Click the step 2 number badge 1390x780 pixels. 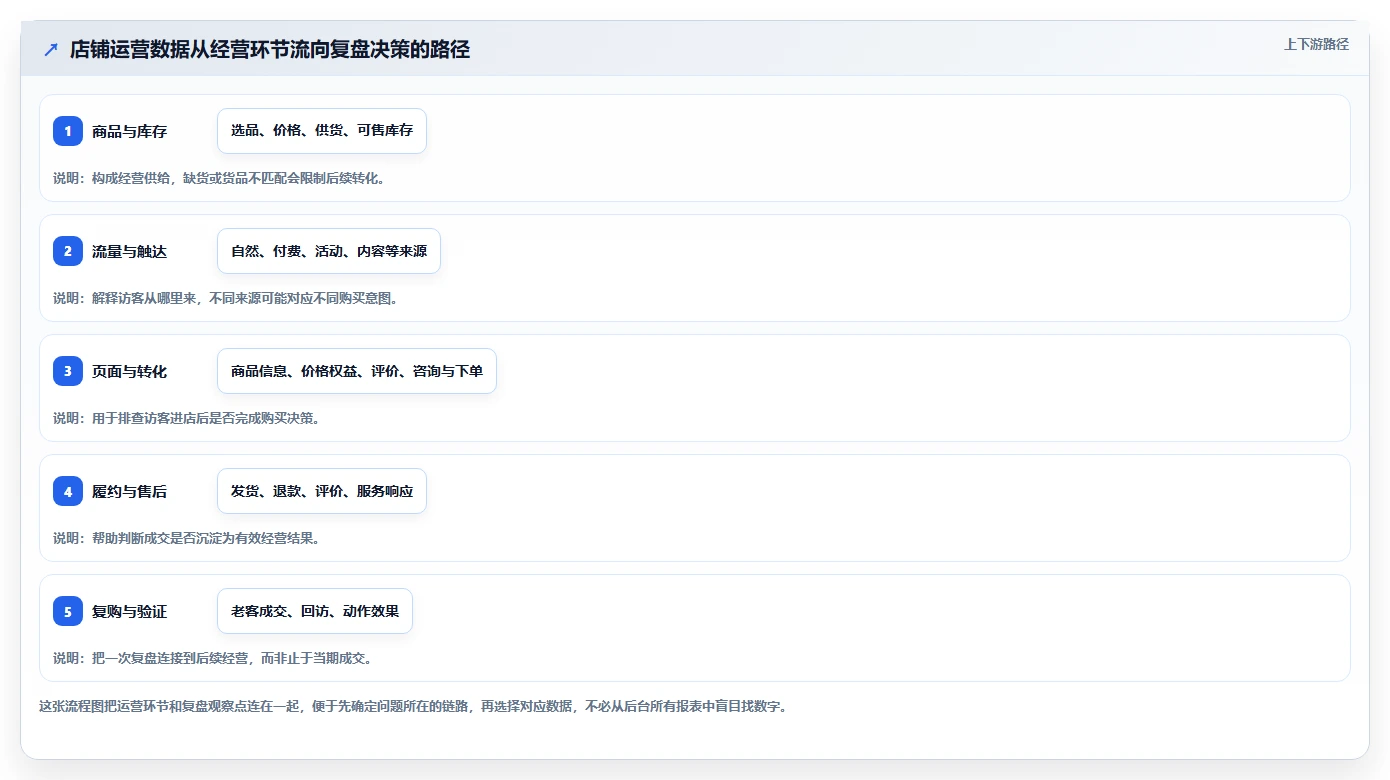[68, 251]
